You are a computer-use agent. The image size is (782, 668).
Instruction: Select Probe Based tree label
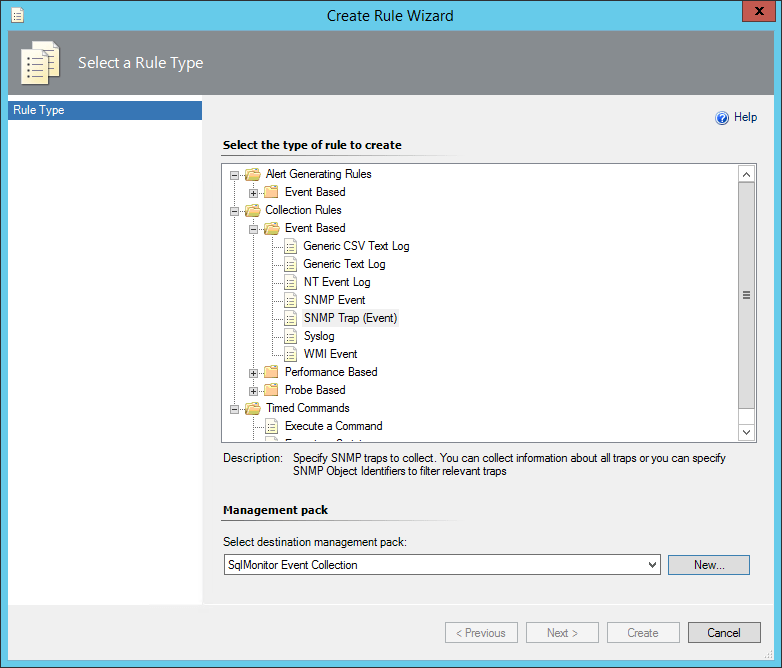point(315,390)
